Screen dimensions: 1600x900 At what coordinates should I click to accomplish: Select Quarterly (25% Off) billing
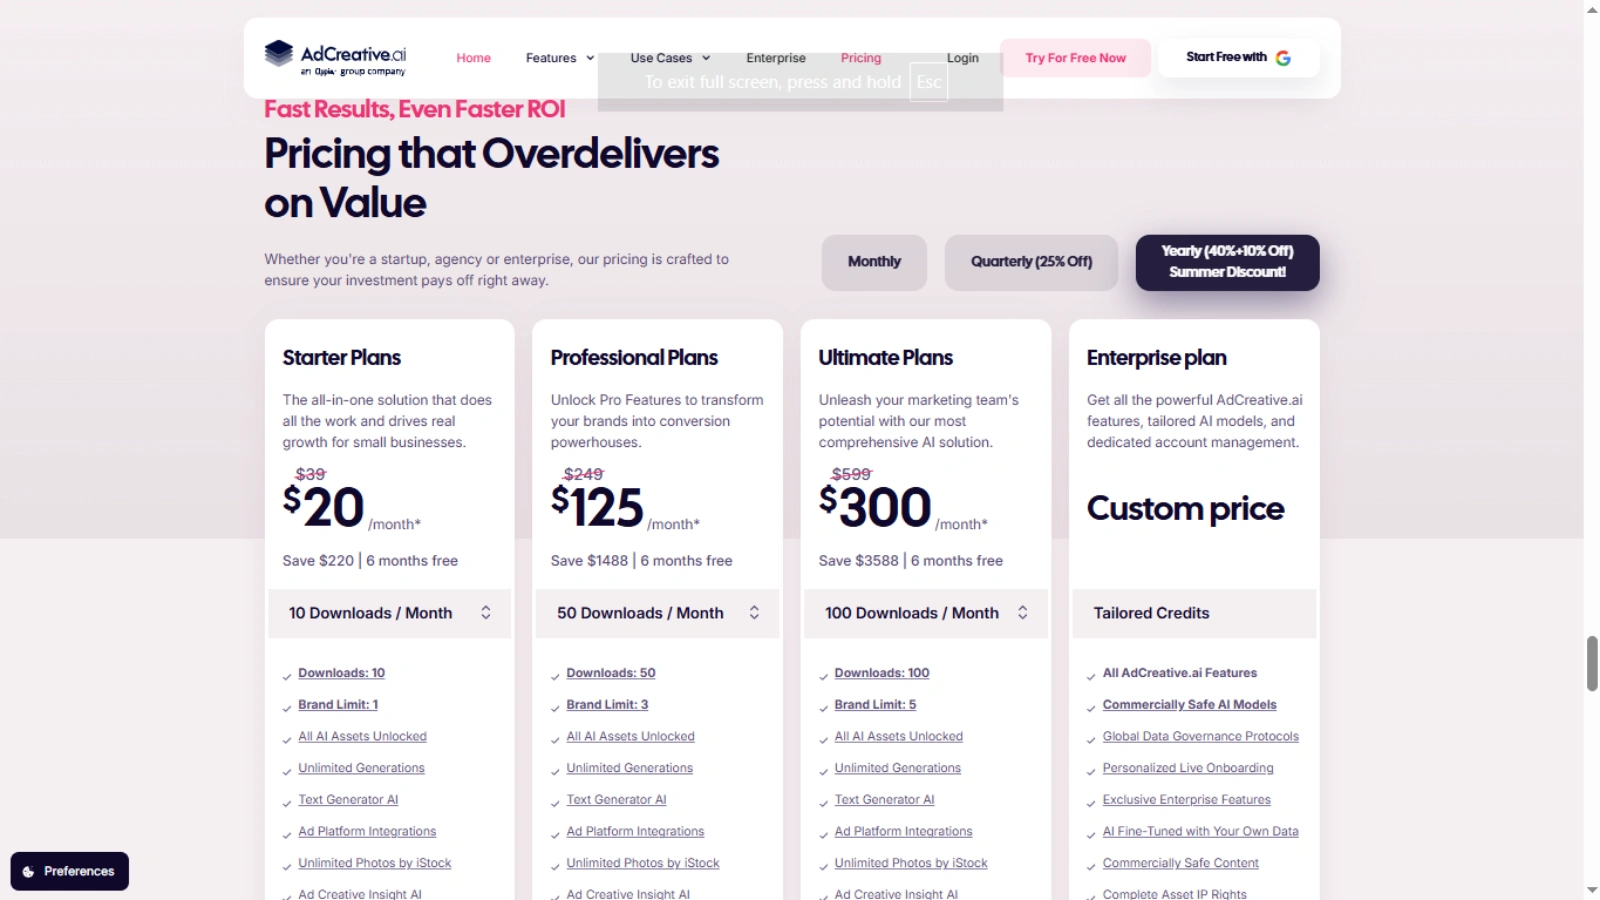tap(1031, 262)
